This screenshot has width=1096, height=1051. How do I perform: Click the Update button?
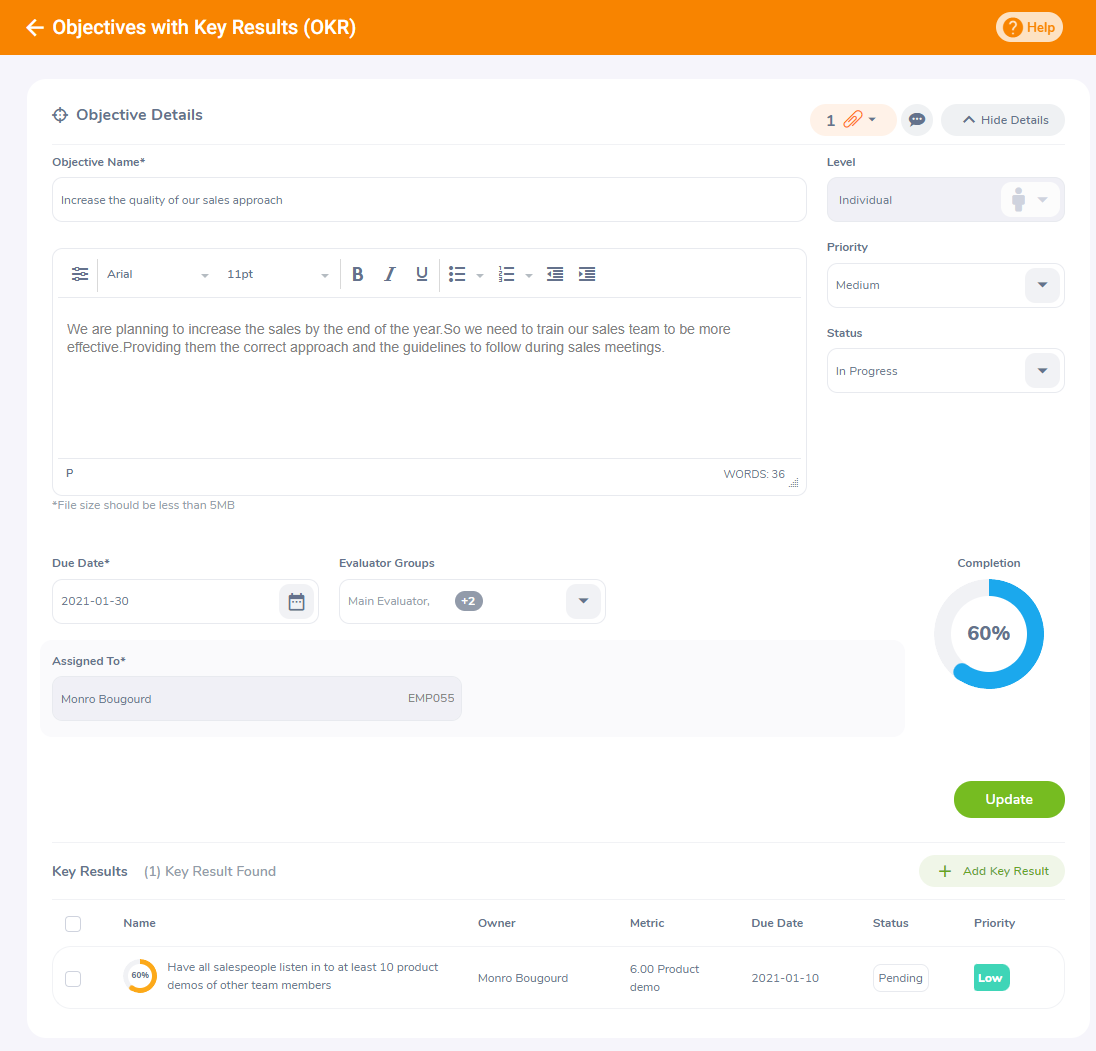click(x=1008, y=799)
